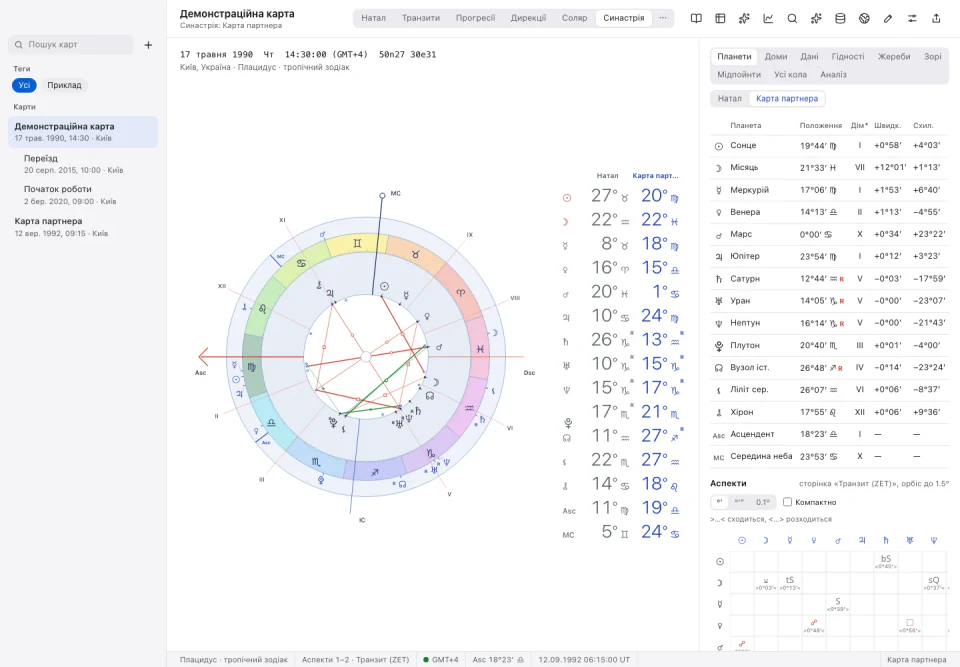Click Аспекти 1–2 · Транзит (ZET) status item
Screen dimensions: 960x667
355,660
